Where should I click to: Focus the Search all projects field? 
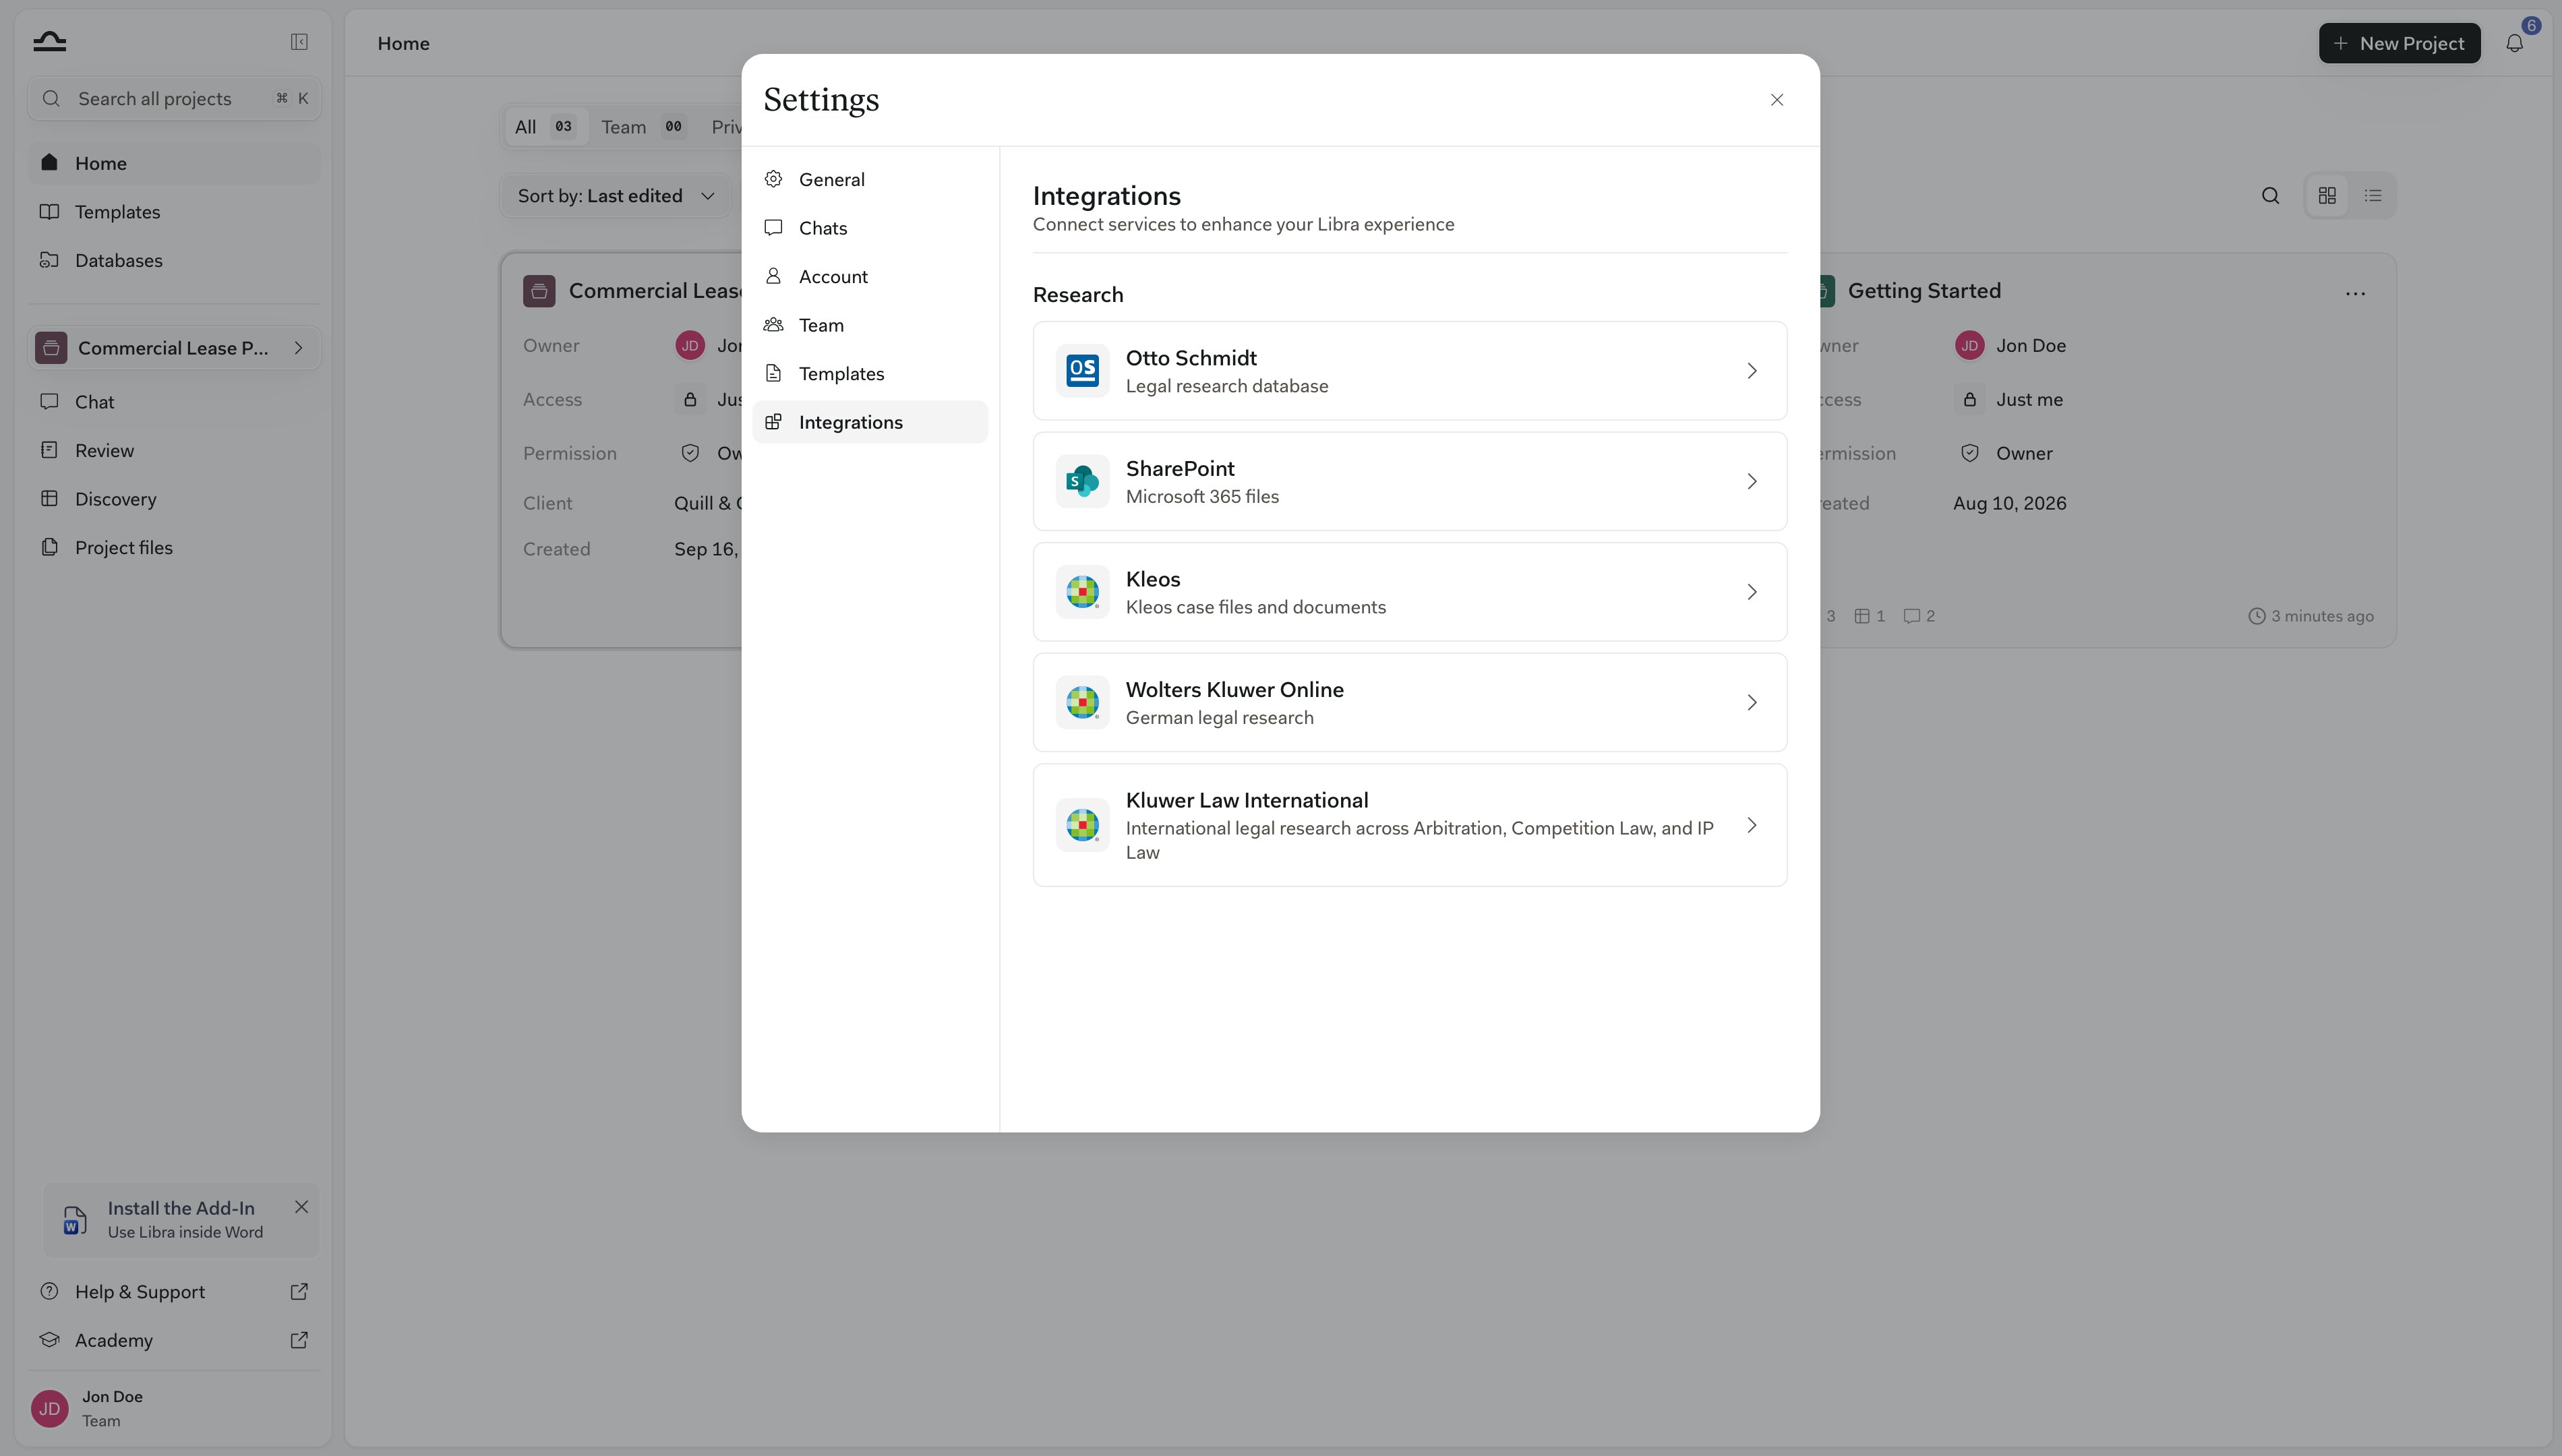tap(175, 98)
